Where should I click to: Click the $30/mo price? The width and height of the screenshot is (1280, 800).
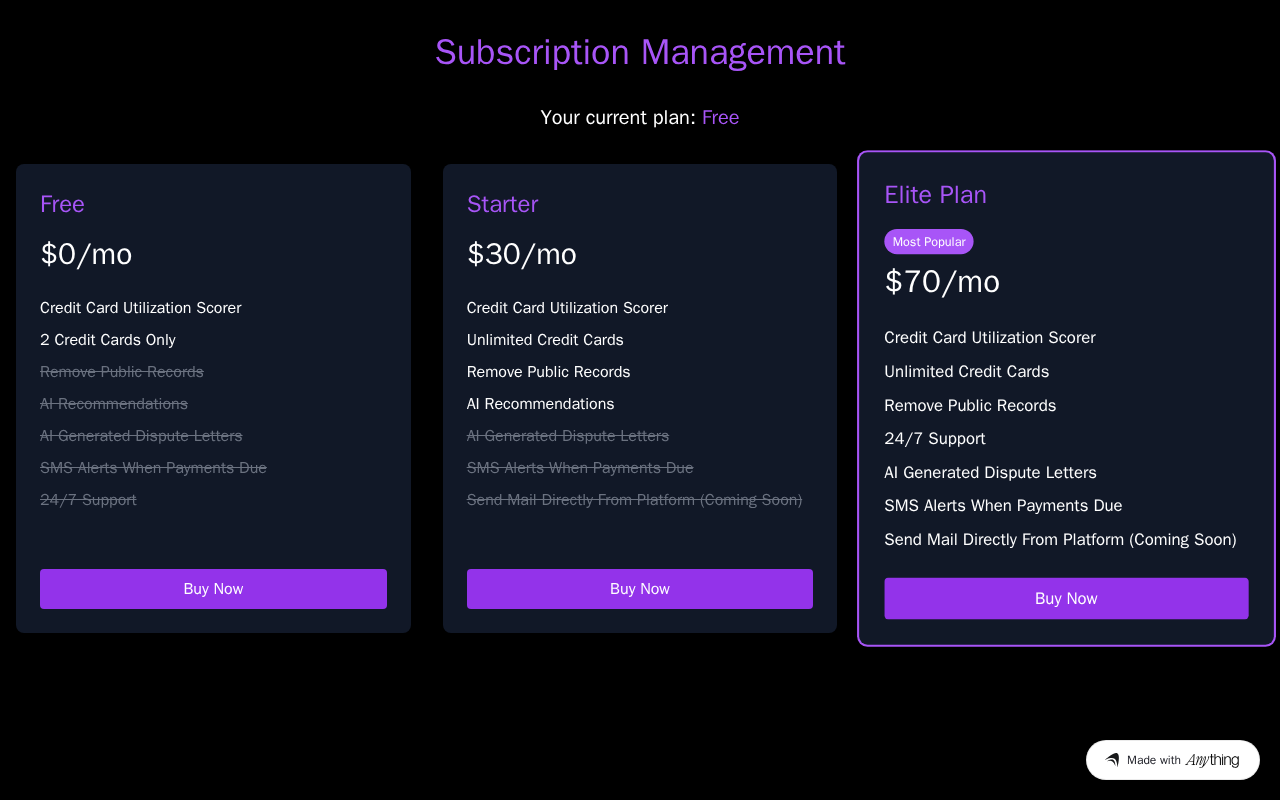pos(522,254)
